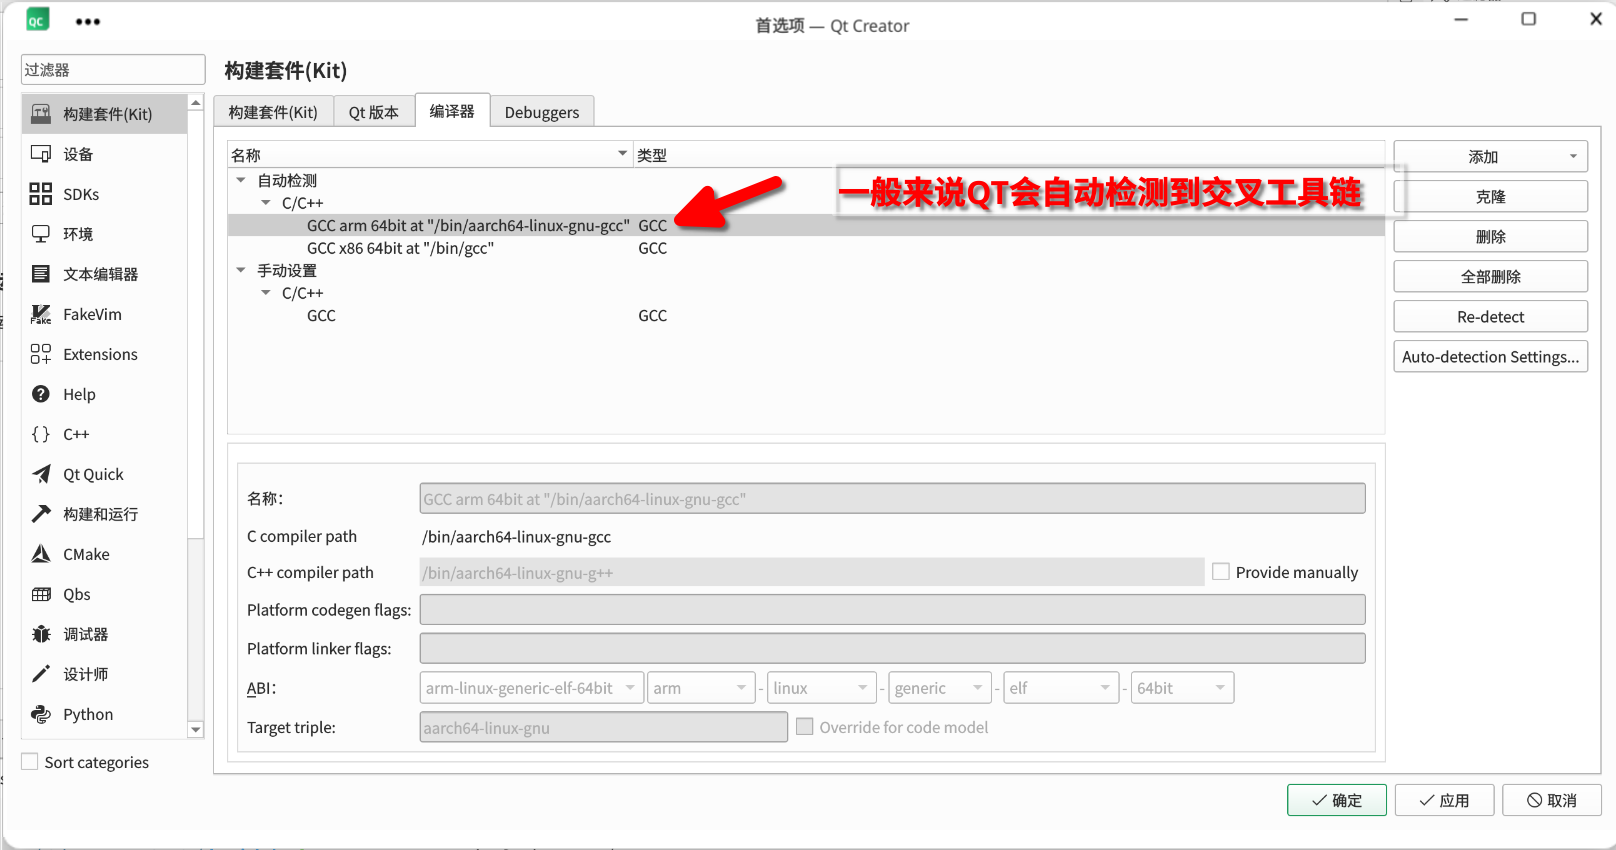Screen dimensions: 1616x850
Task: Open the Debugger bug icon (调试器)
Action: [41, 634]
